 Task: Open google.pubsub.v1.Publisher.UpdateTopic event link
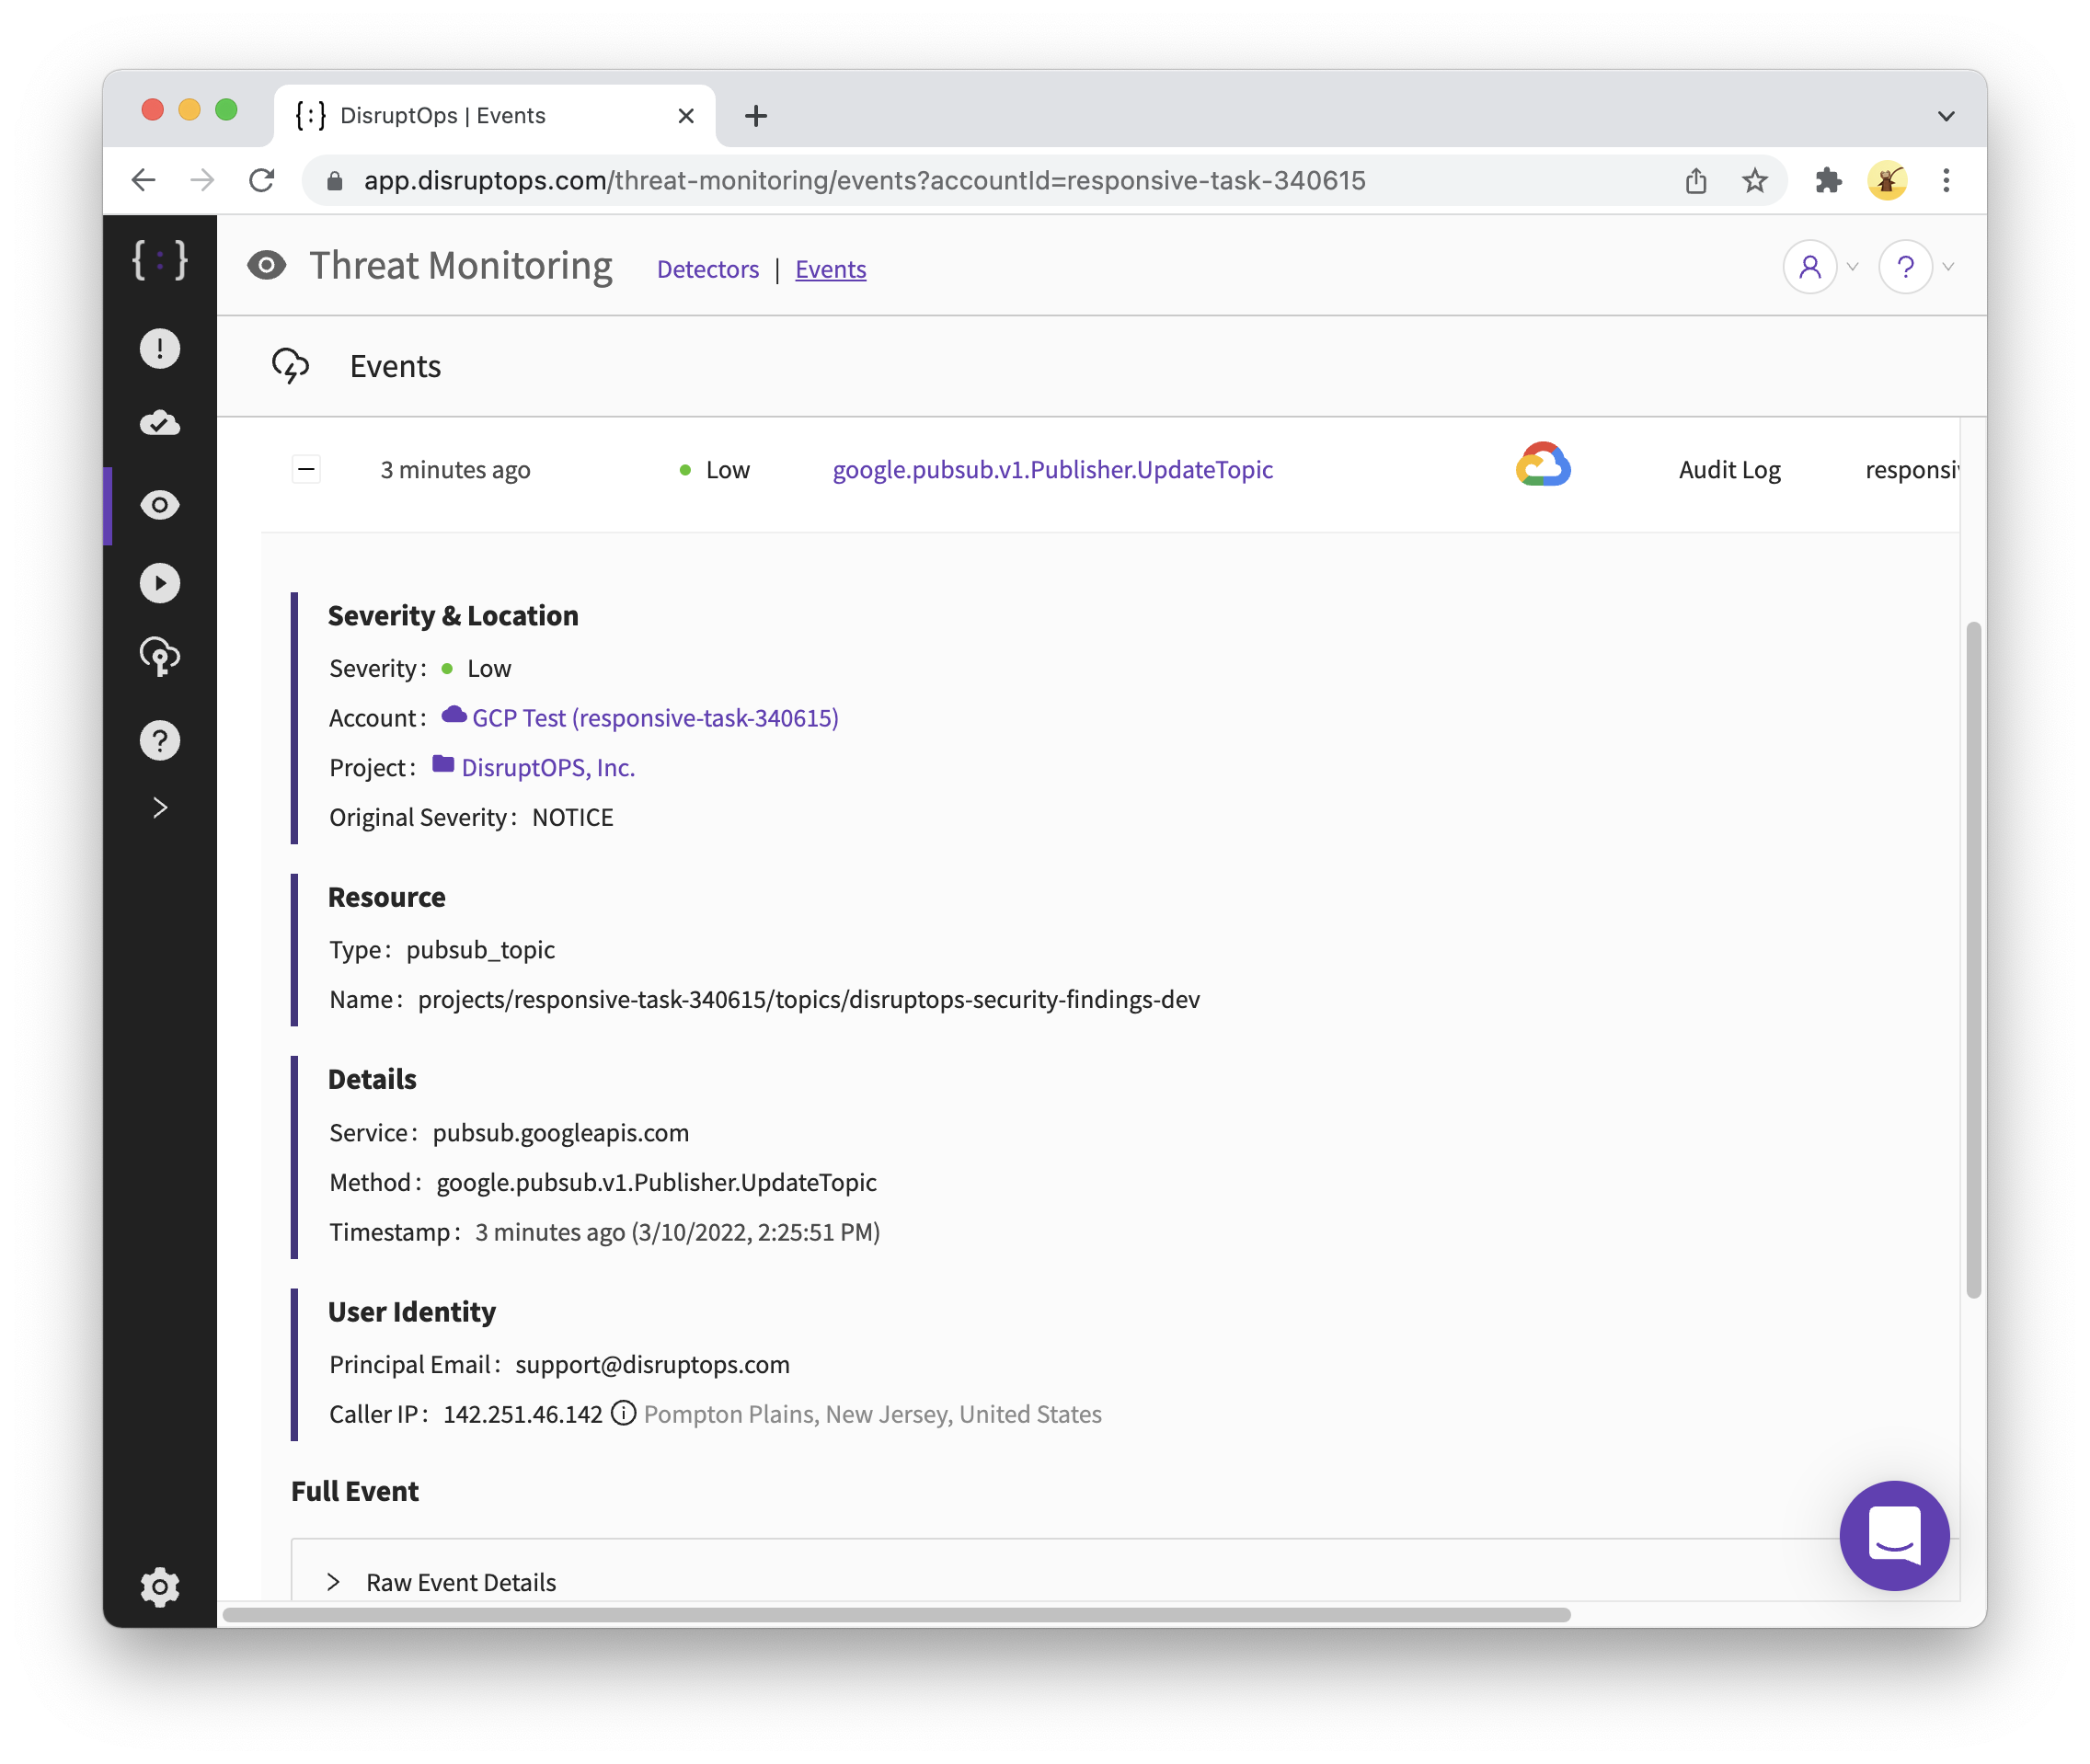[1053, 469]
